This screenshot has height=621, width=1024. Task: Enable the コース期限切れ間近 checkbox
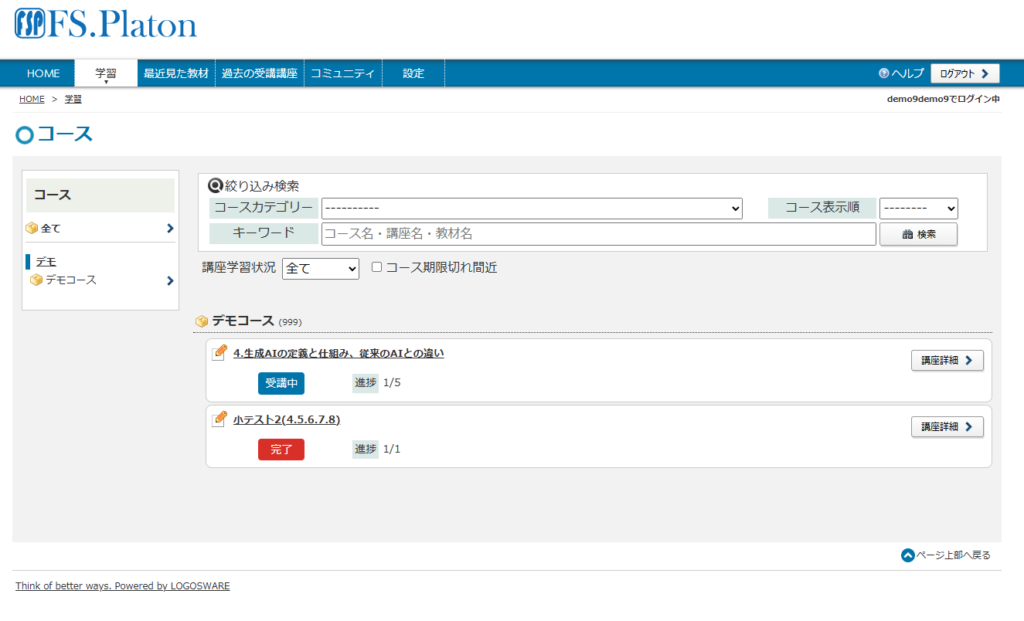[x=377, y=267]
